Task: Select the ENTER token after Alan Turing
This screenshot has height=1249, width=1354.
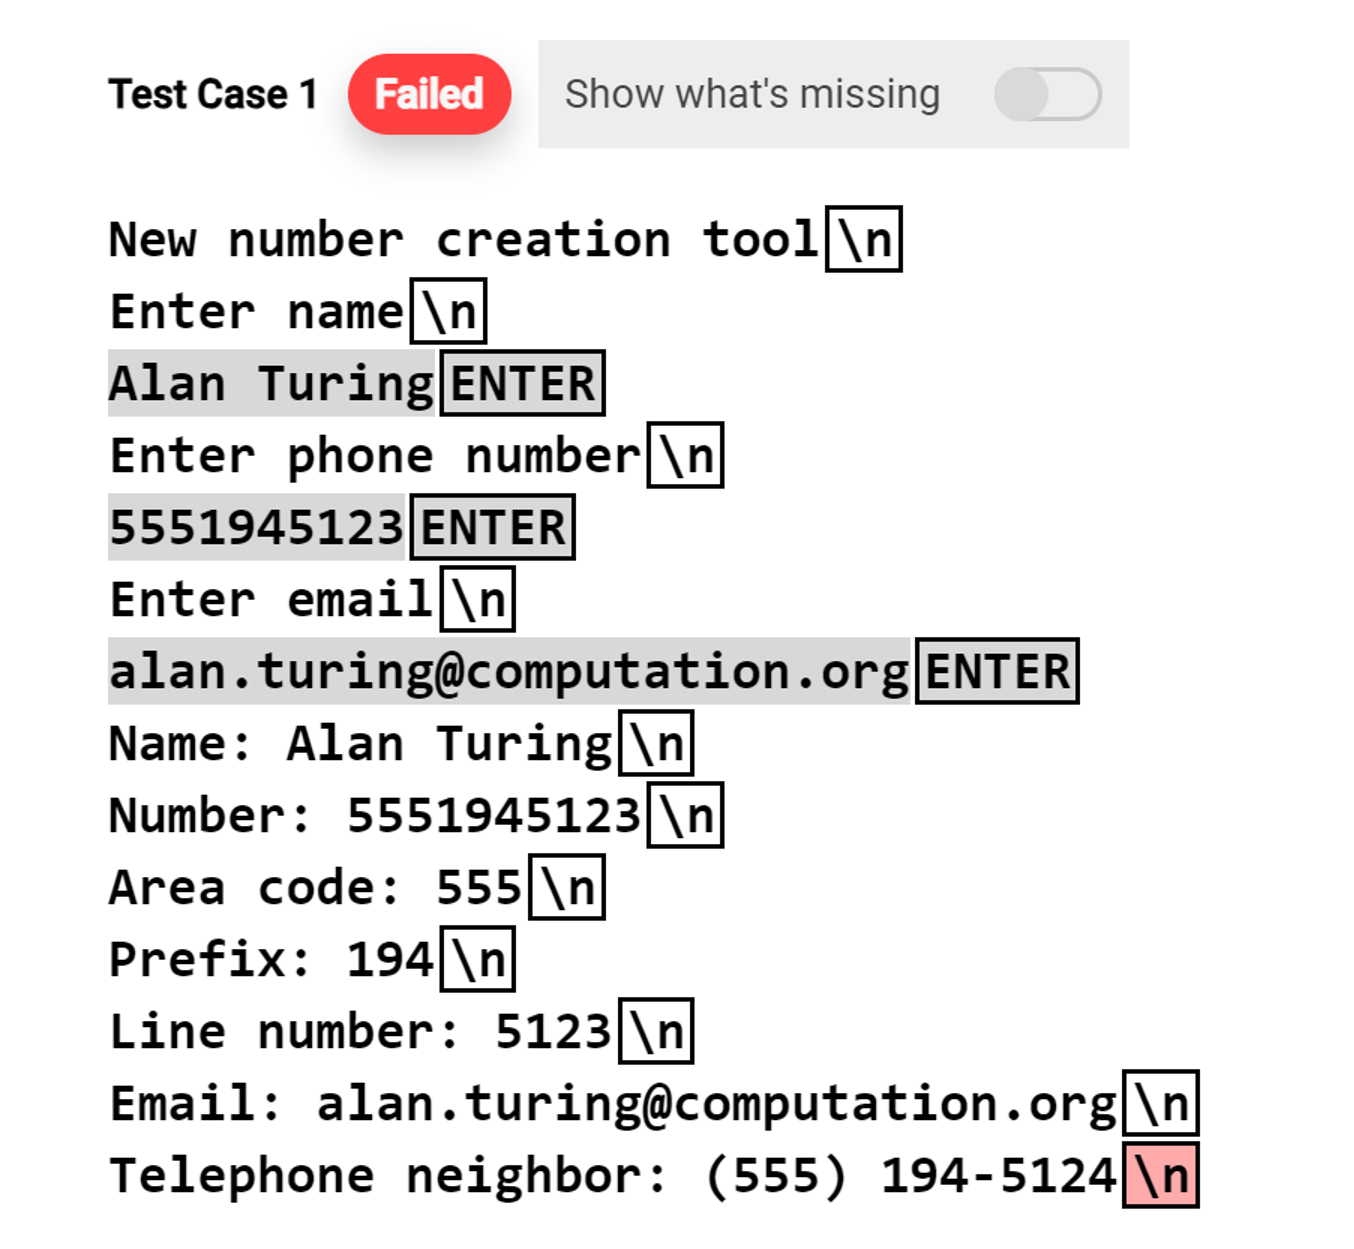Action: tap(521, 382)
